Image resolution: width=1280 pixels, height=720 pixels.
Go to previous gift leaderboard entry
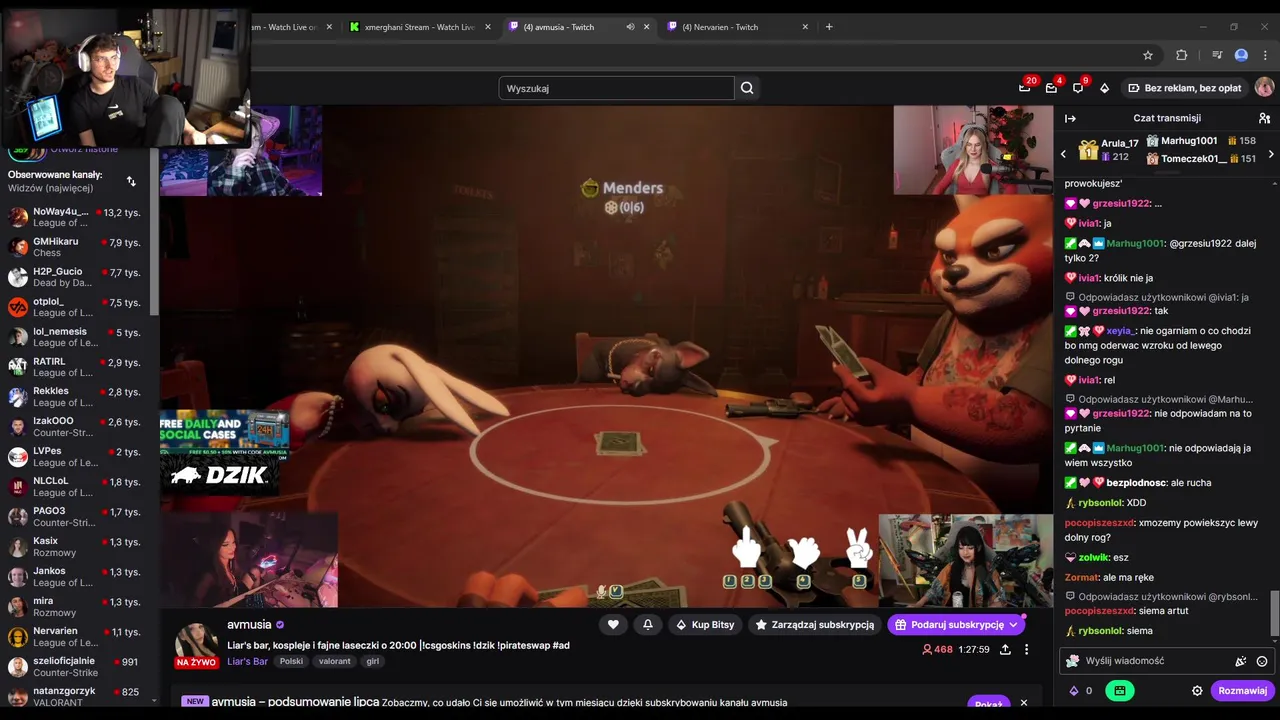1063,154
